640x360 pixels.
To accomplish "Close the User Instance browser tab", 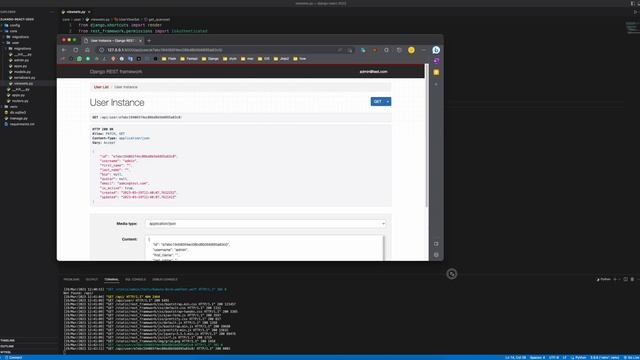I will (x=140, y=40).
